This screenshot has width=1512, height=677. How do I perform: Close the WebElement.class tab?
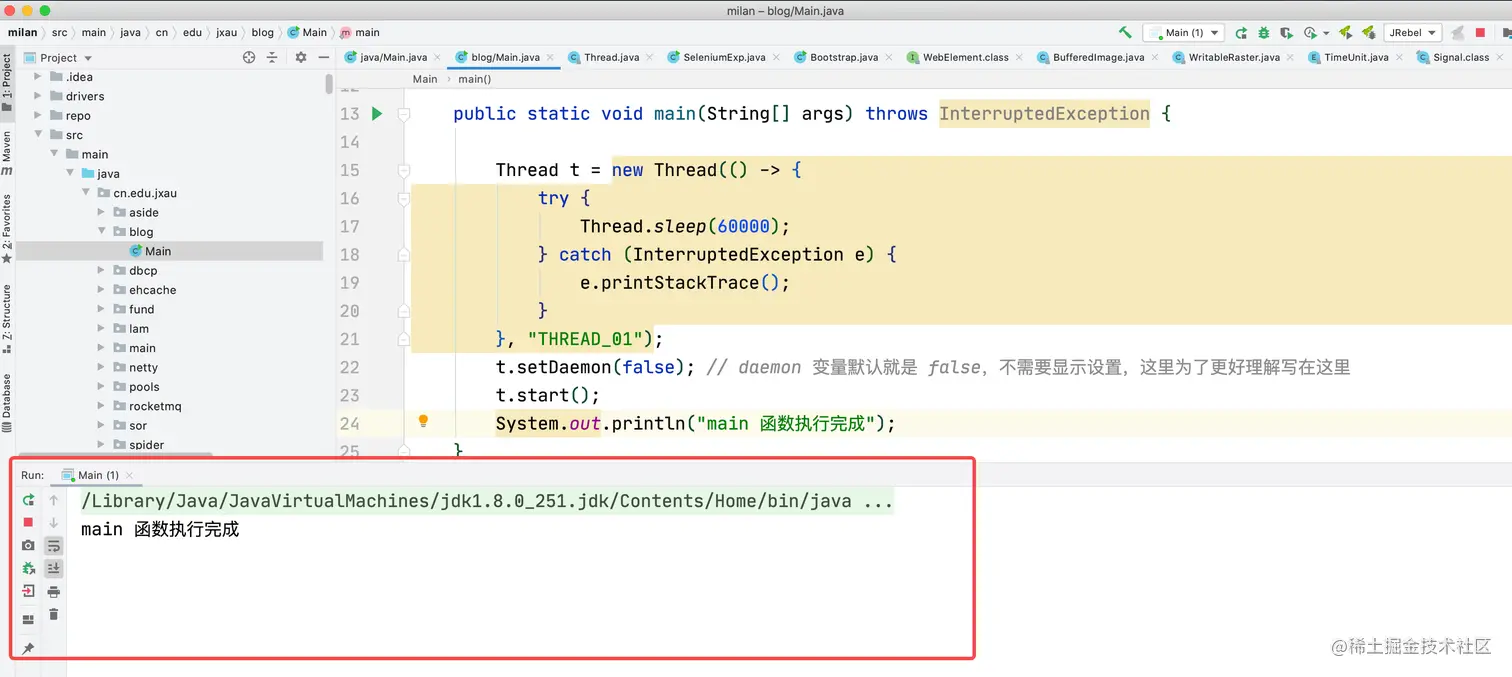point(1019,58)
